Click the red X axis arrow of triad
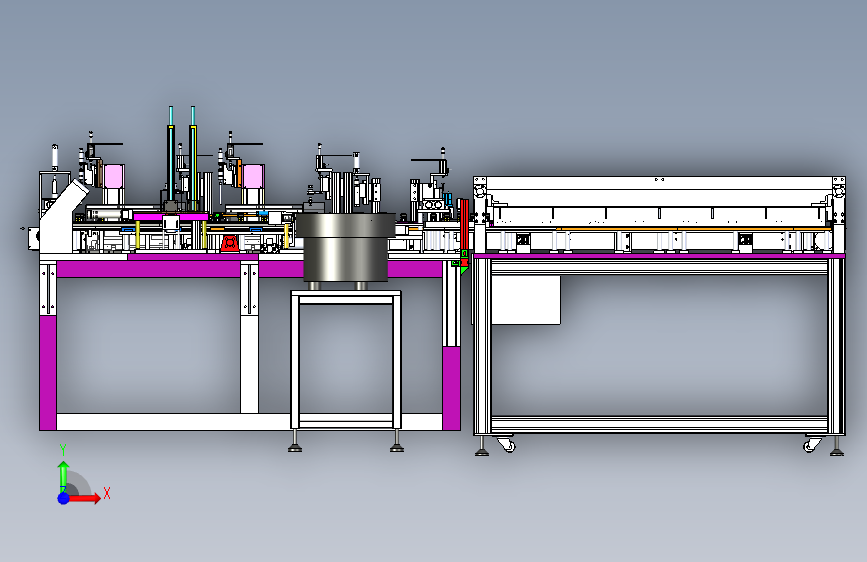Image resolution: width=867 pixels, height=562 pixels. point(85,498)
